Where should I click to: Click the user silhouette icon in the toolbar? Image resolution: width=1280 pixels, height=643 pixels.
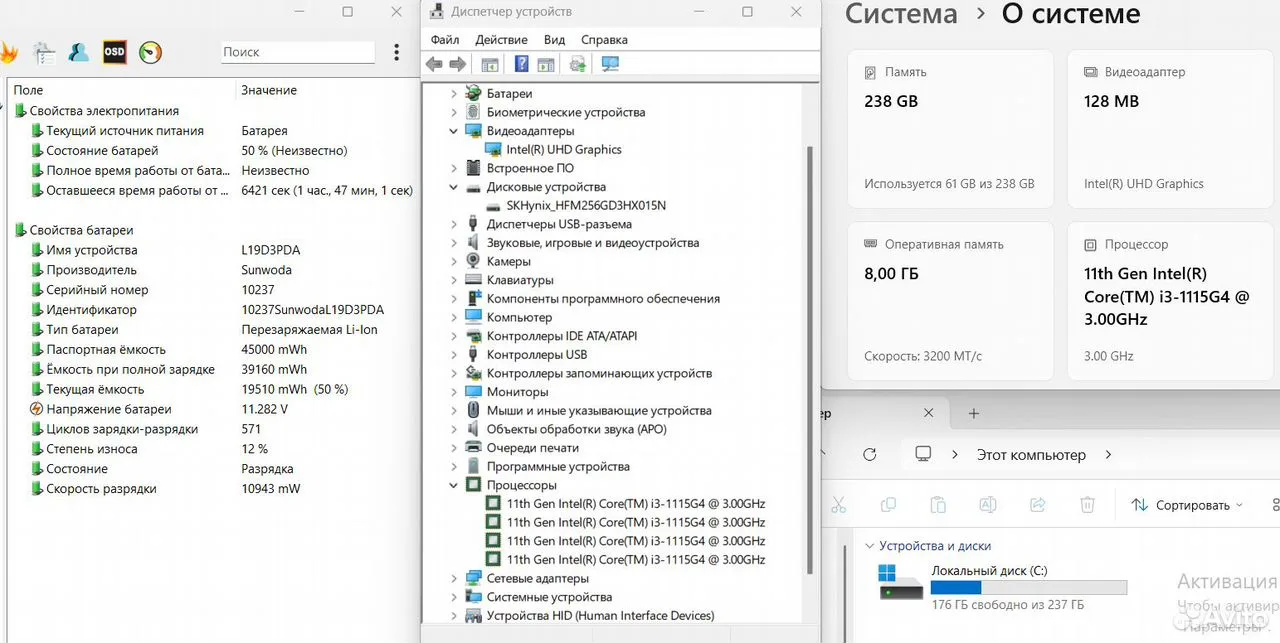tap(79, 52)
